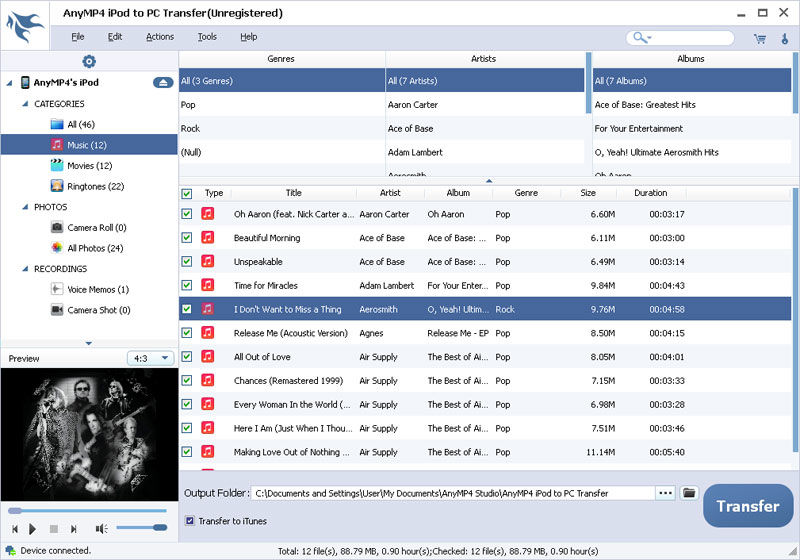Open the shopping cart purchase icon

(760, 39)
